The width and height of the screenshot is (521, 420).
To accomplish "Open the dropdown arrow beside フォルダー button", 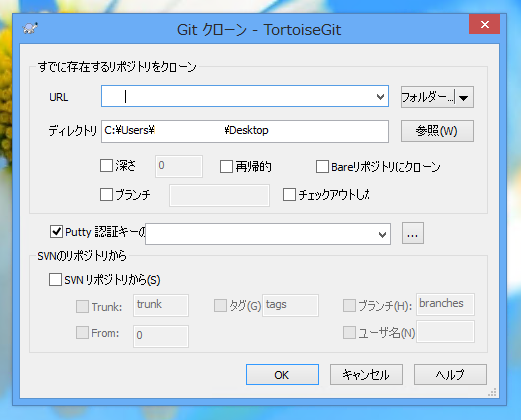I will tap(464, 98).
